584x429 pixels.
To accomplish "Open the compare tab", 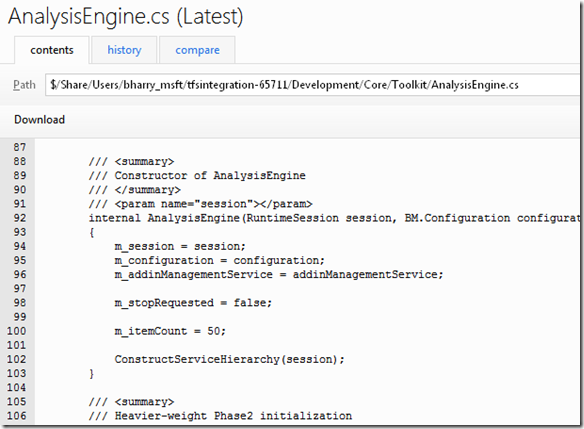I will pyautogui.click(x=197, y=50).
